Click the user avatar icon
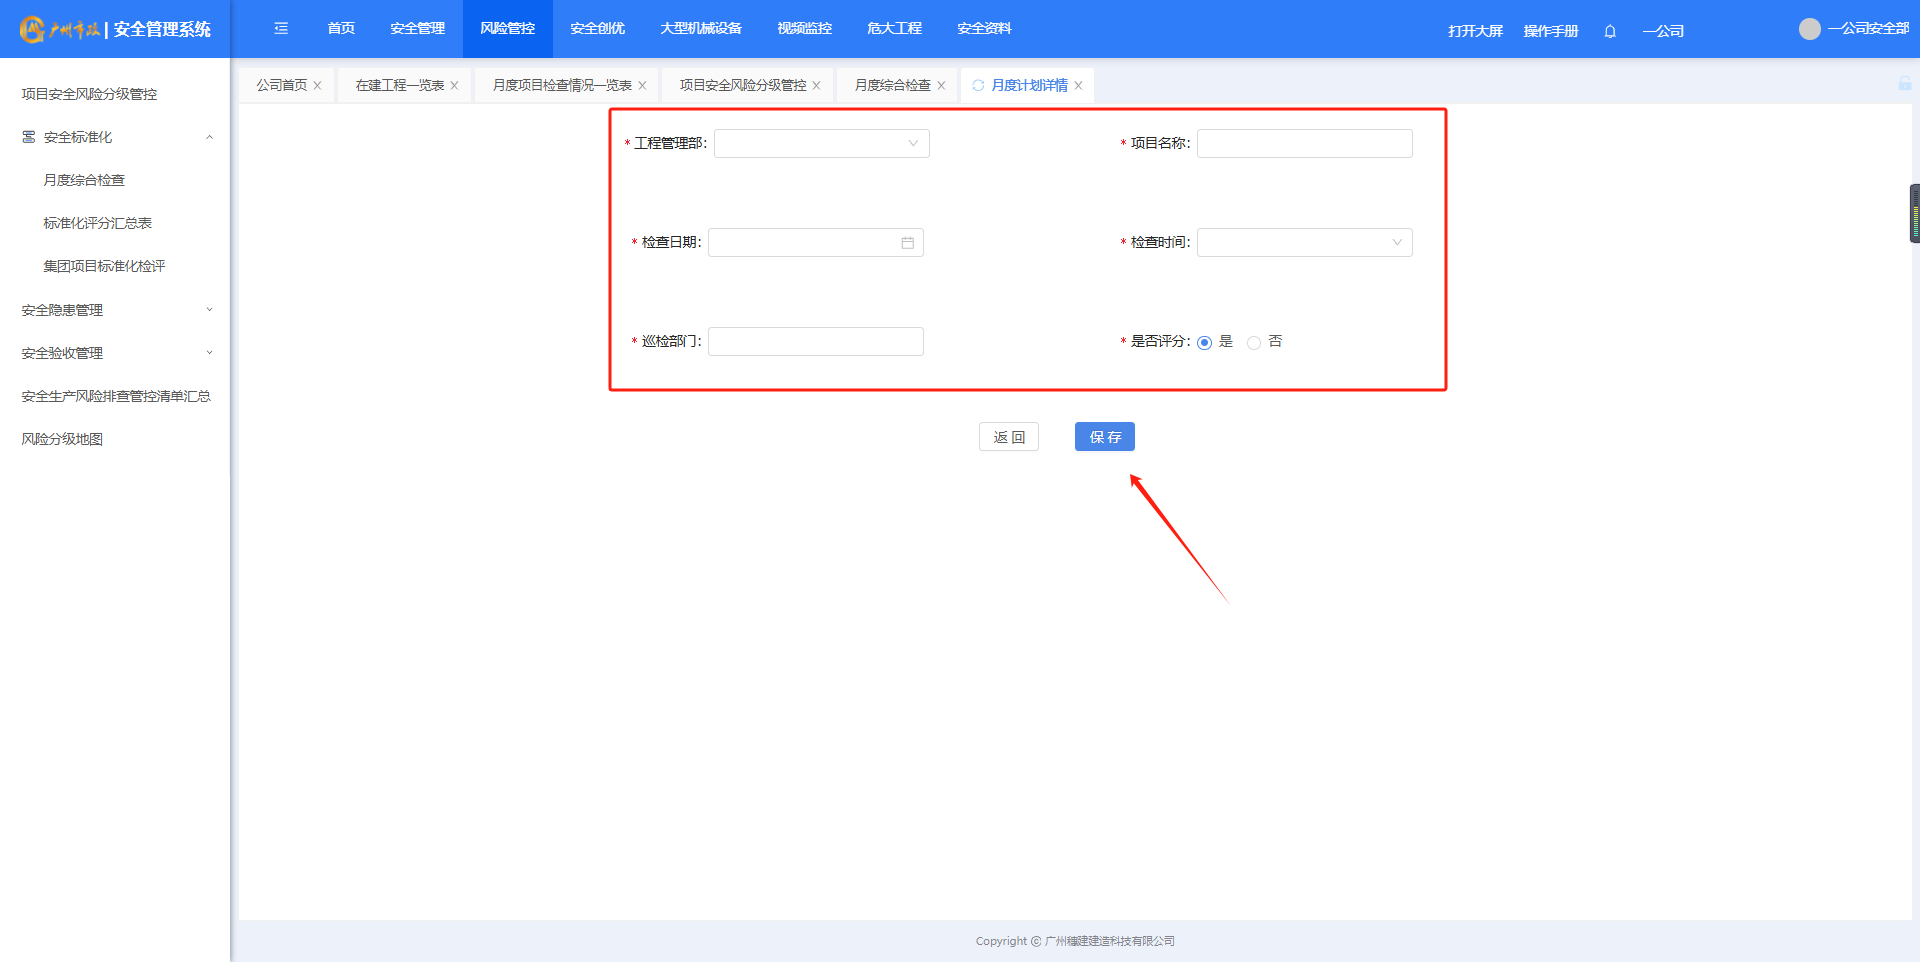The image size is (1920, 962). 1809,29
